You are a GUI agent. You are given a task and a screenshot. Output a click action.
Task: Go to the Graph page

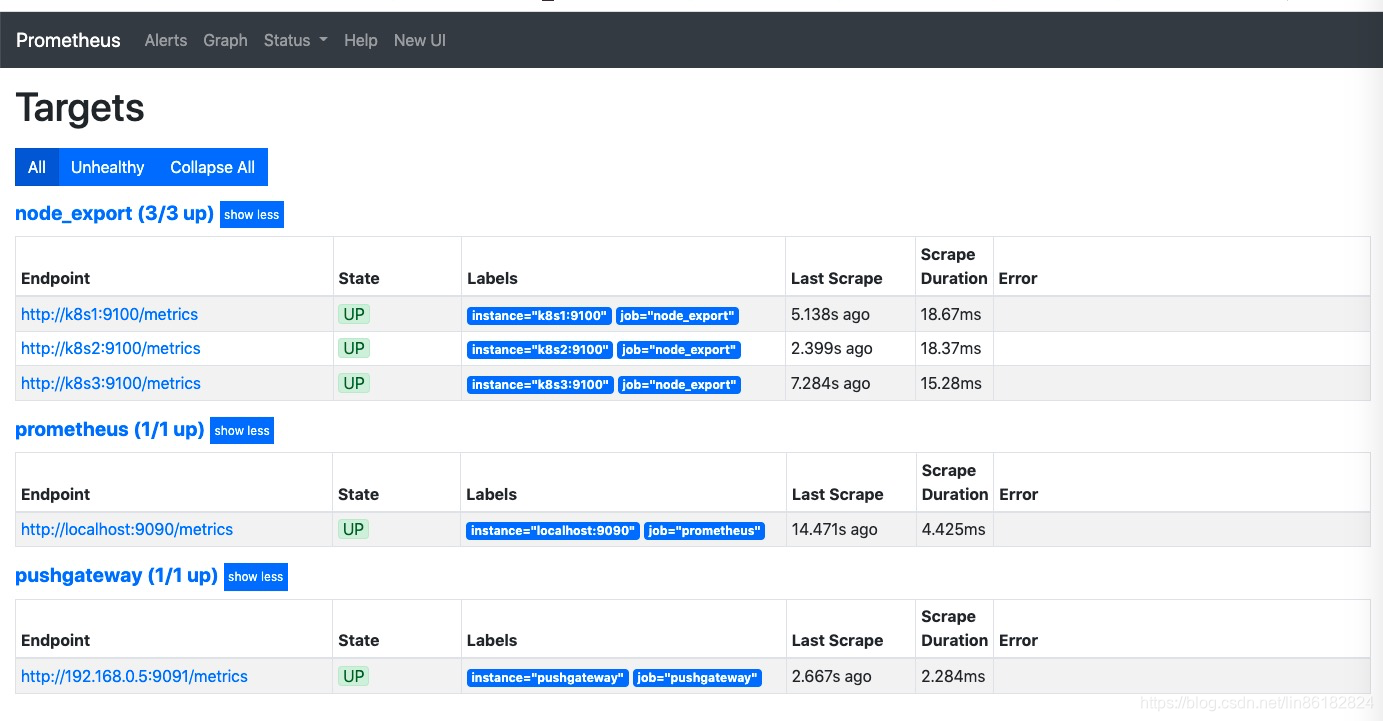click(225, 40)
